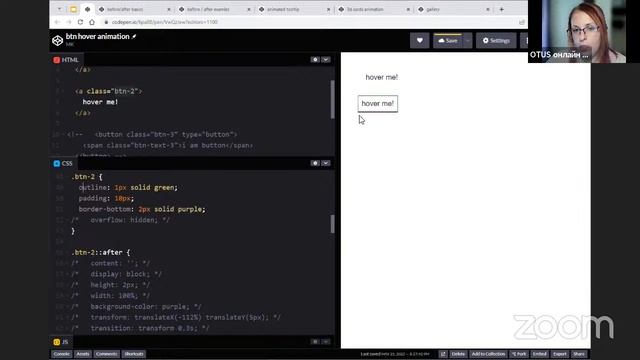Reload the browser page

(80, 22)
